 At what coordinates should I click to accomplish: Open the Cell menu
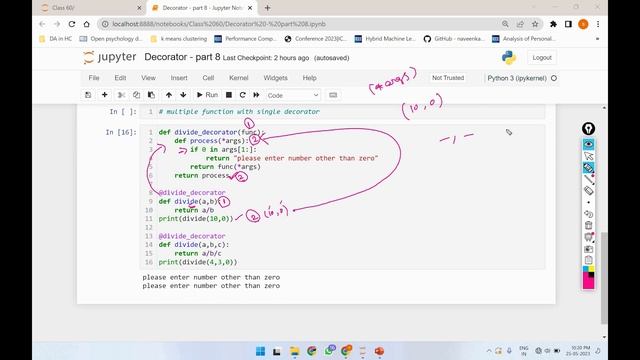tap(208, 78)
